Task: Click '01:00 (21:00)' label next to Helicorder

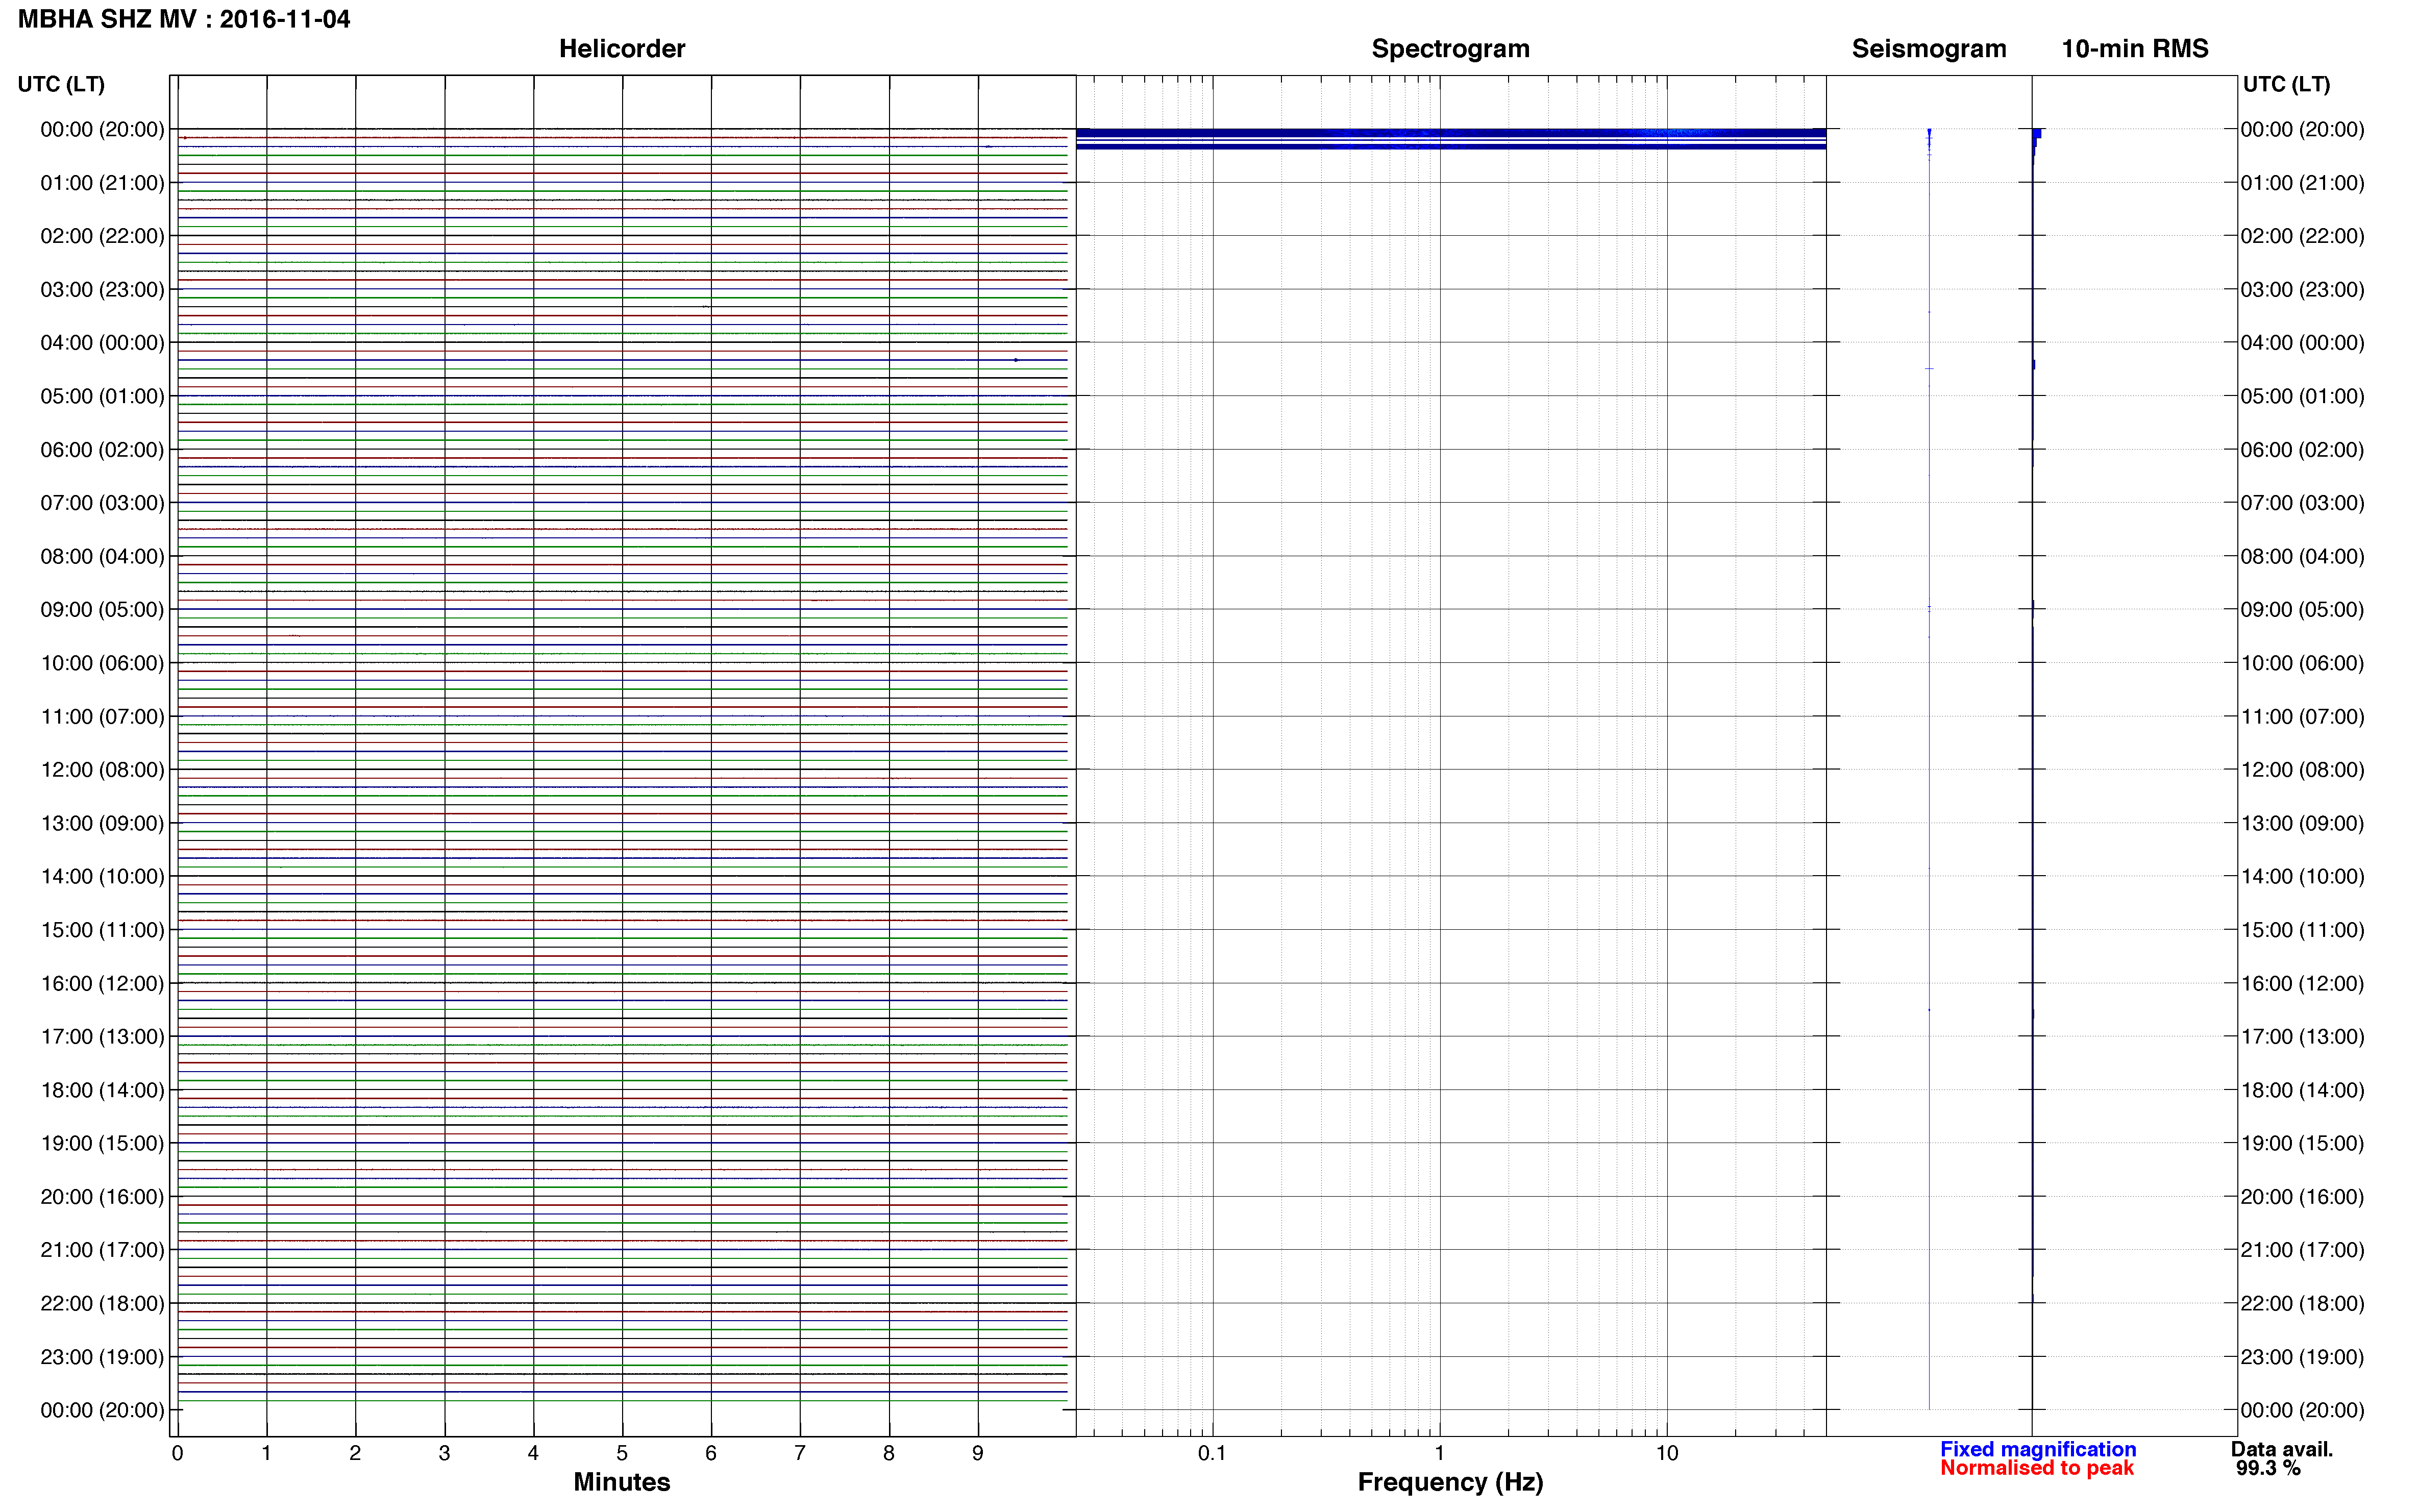Action: pyautogui.click(x=102, y=183)
